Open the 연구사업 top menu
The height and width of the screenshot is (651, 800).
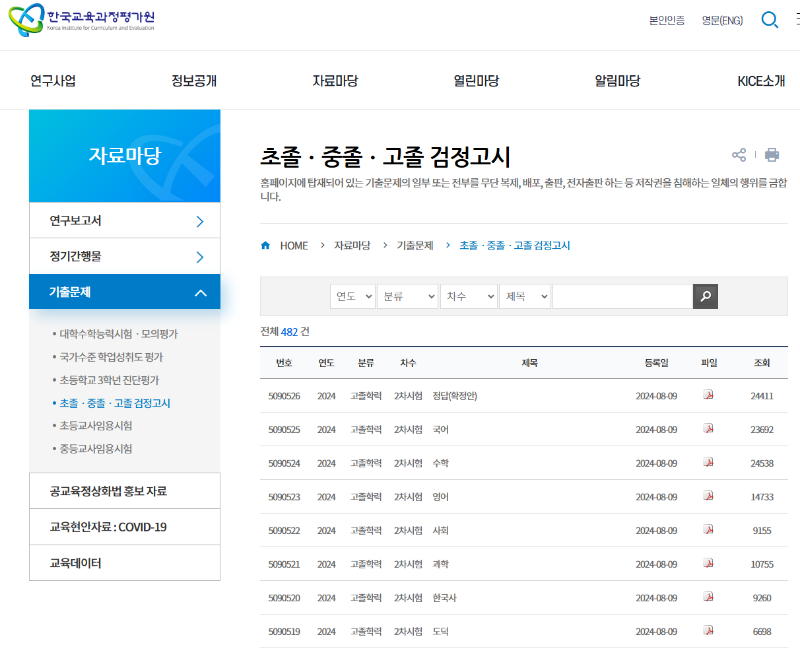coord(53,81)
